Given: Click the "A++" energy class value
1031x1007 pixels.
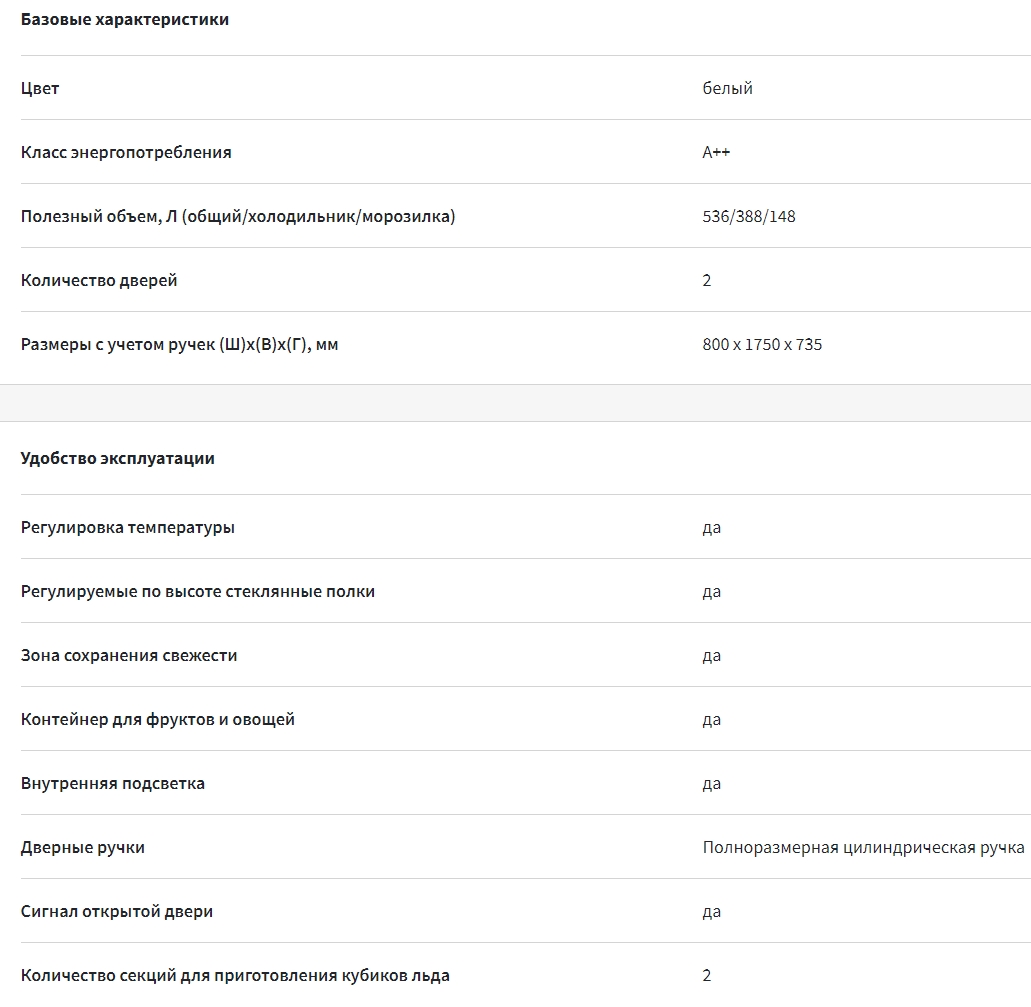Looking at the screenshot, I should coord(716,152).
